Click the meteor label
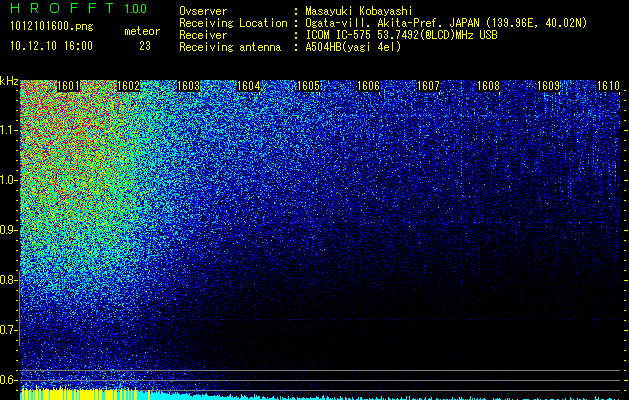 (x=142, y=31)
